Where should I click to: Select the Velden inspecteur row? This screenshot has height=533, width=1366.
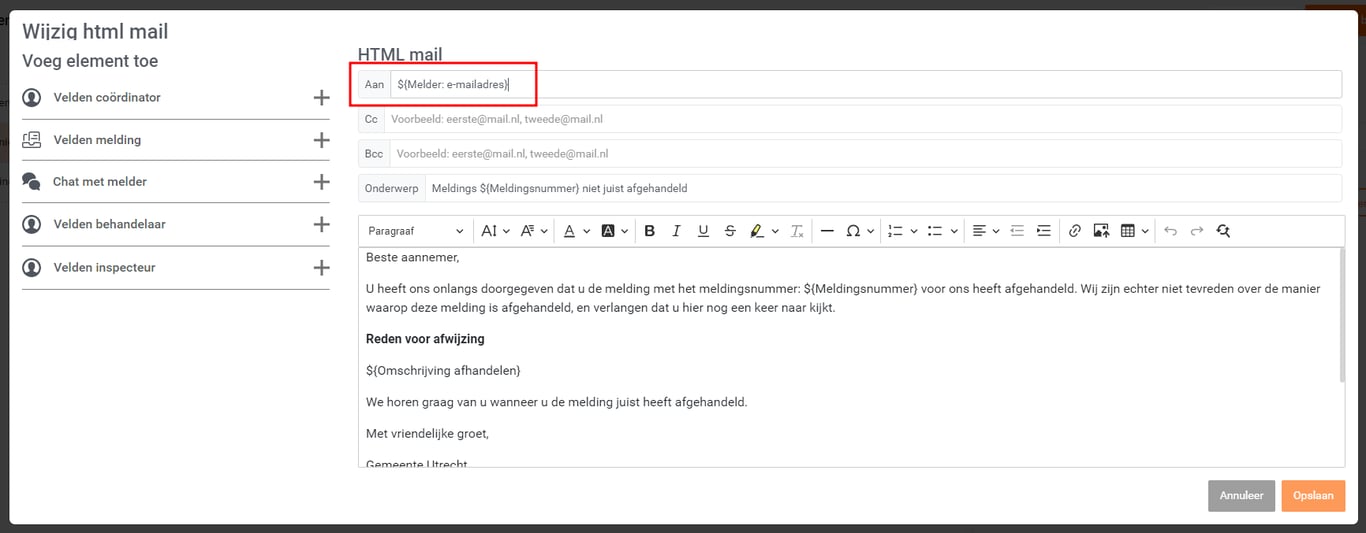tap(176, 268)
